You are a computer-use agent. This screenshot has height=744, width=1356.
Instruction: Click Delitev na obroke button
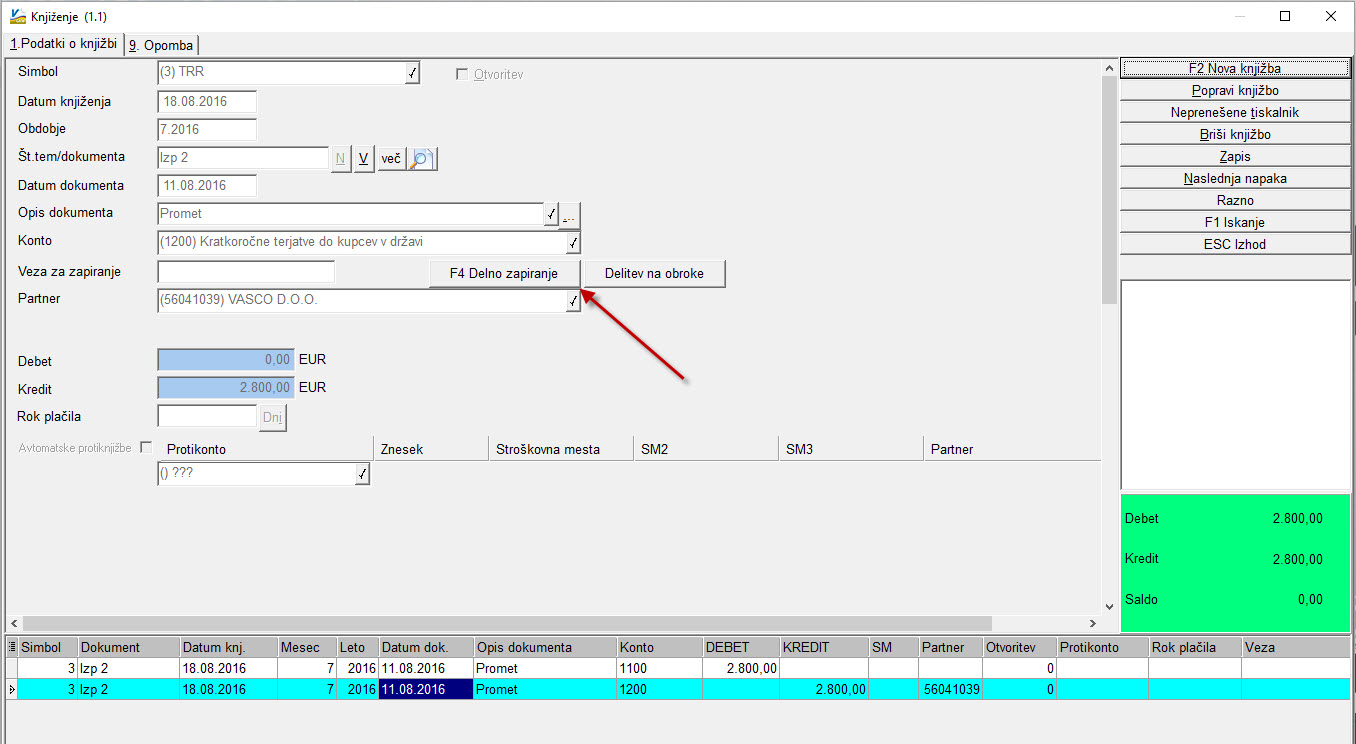(x=654, y=274)
